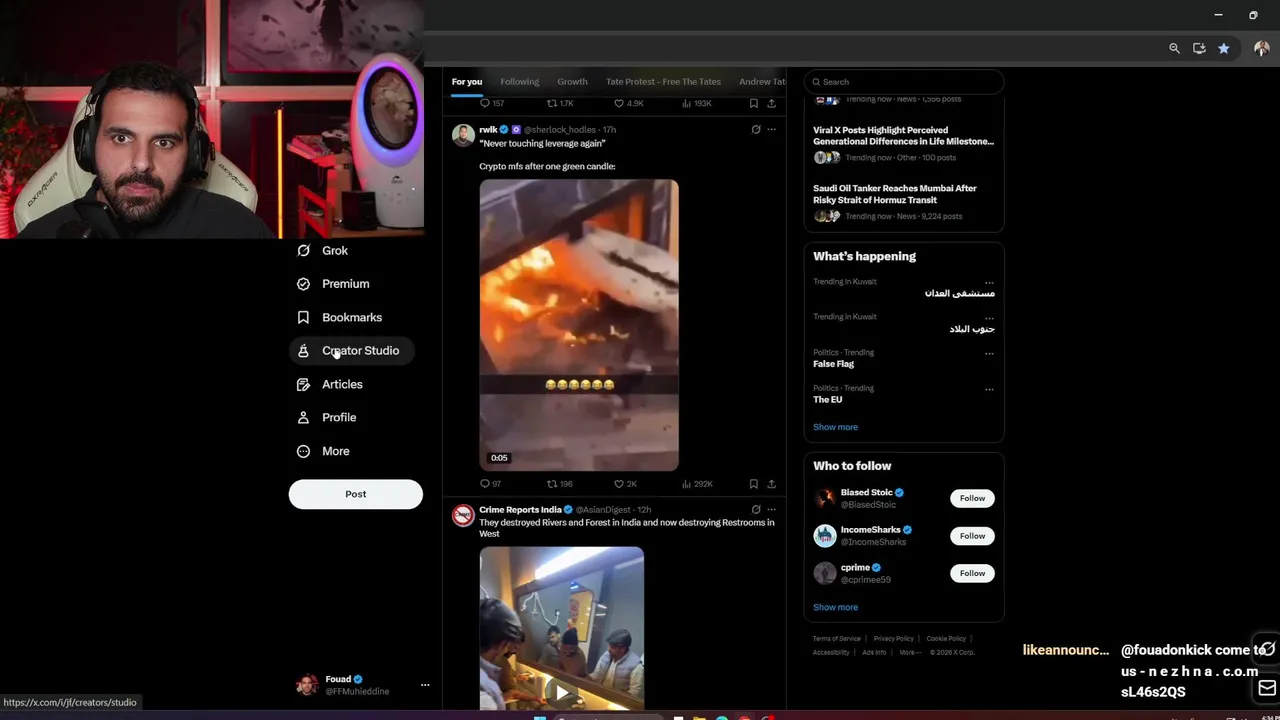
Task: Open the browser zoom magnifier icon
Action: tap(1174, 48)
